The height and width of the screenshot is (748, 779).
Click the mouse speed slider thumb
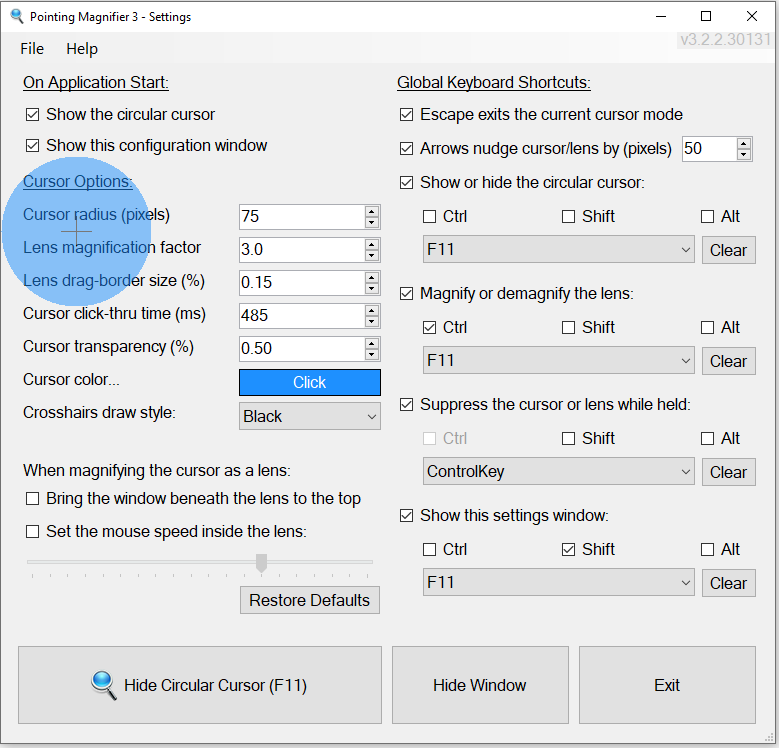click(x=261, y=563)
